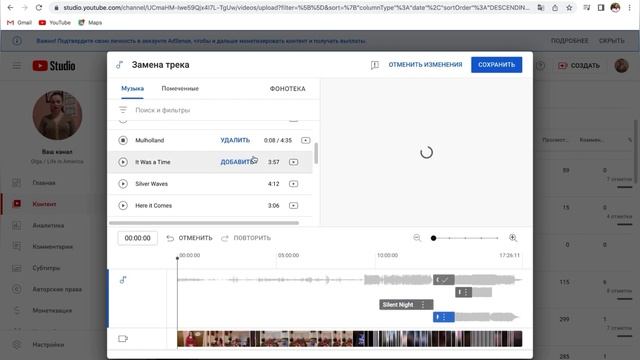The height and width of the screenshot is (360, 640).
Task: Bookmark the Silver Waves track
Action: tap(293, 184)
